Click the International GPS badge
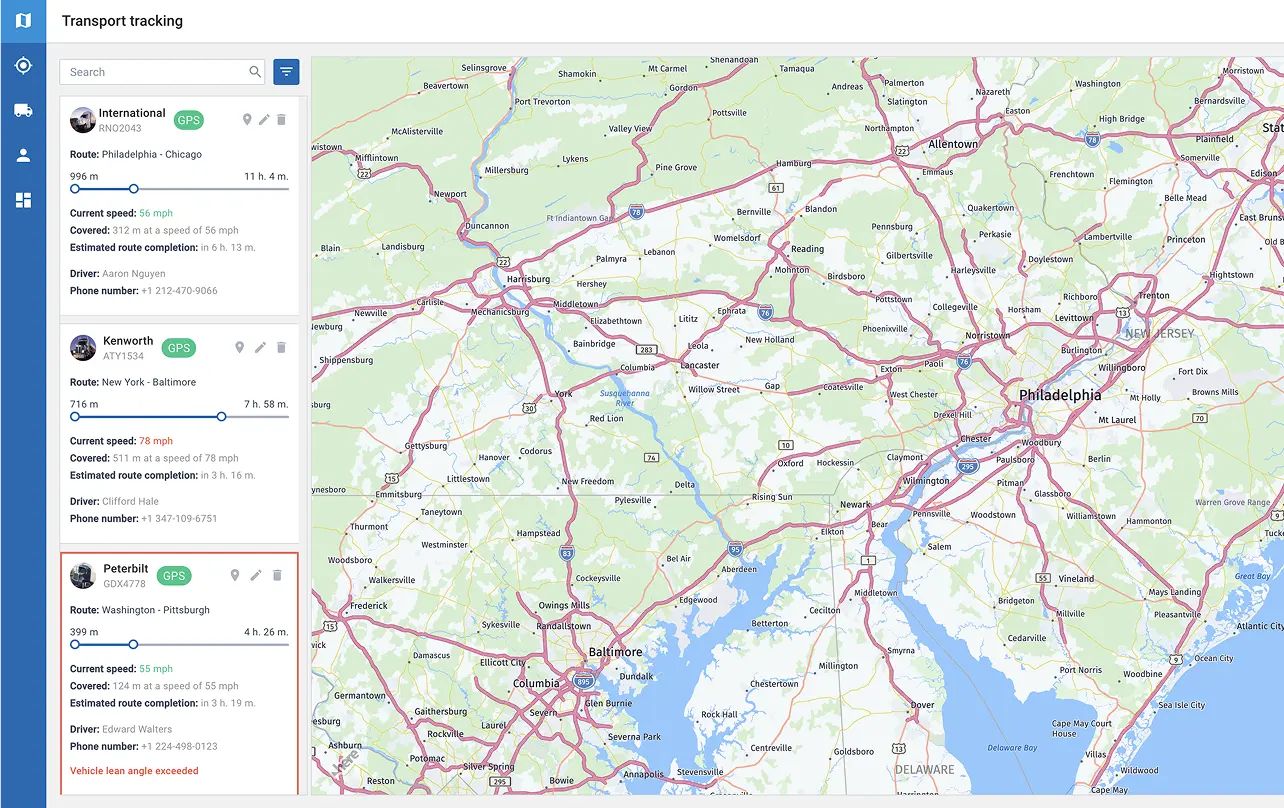This screenshot has width=1284, height=808. (188, 120)
